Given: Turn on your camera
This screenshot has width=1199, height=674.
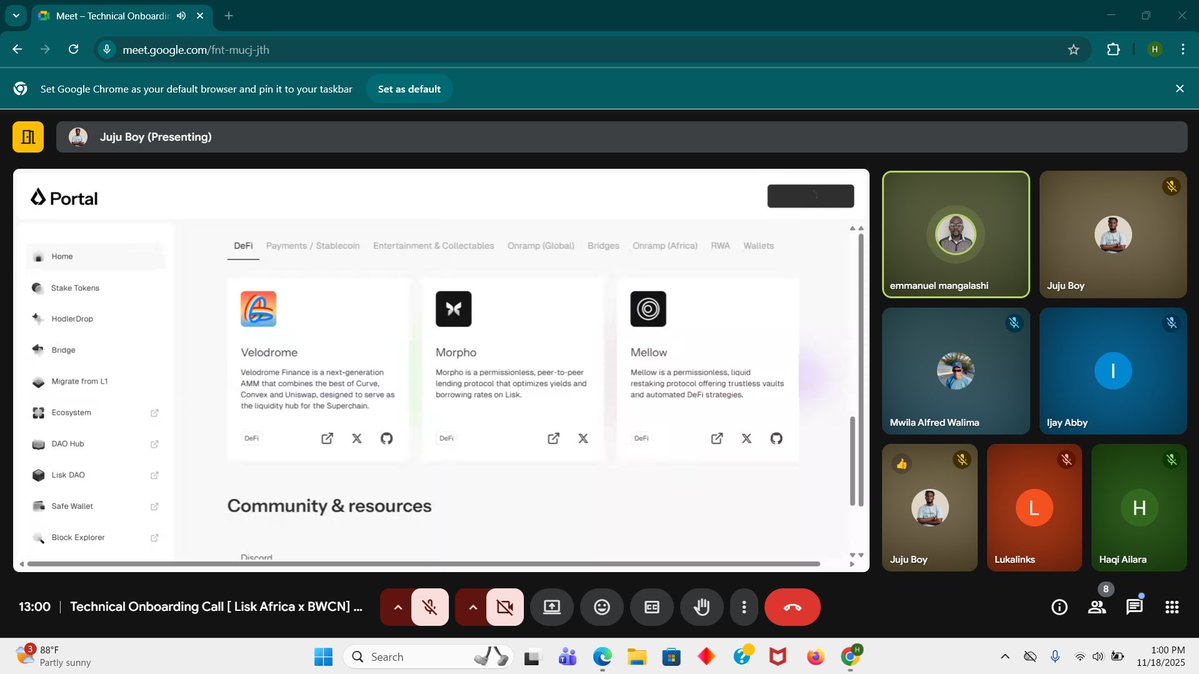Looking at the screenshot, I should coord(504,606).
